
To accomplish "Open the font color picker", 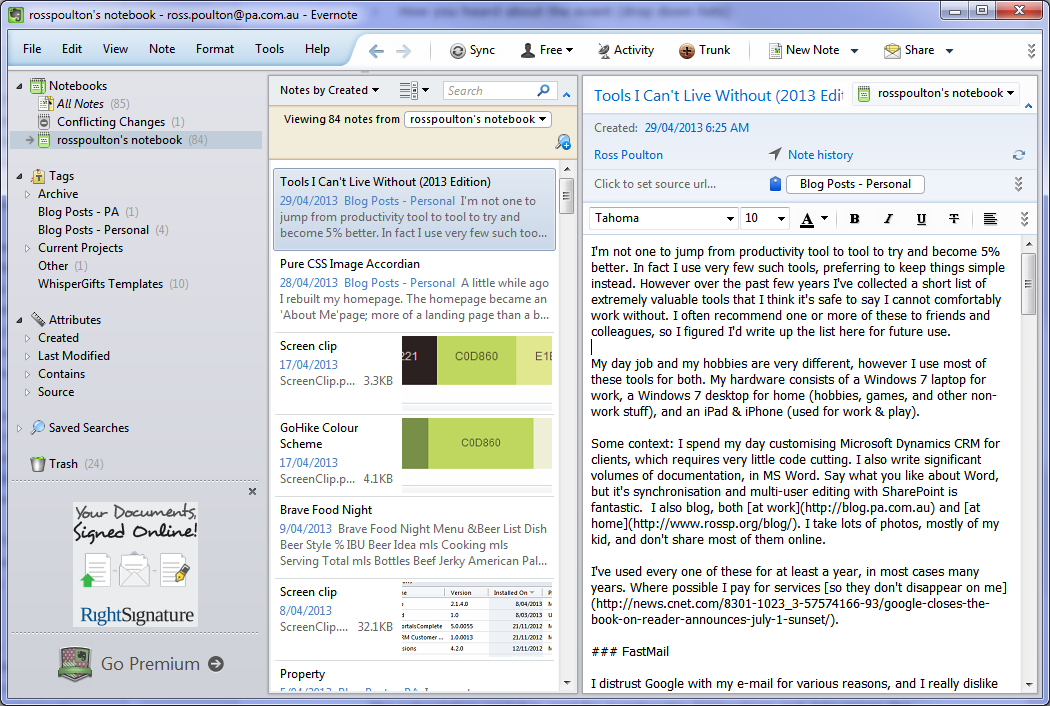I will coord(808,218).
